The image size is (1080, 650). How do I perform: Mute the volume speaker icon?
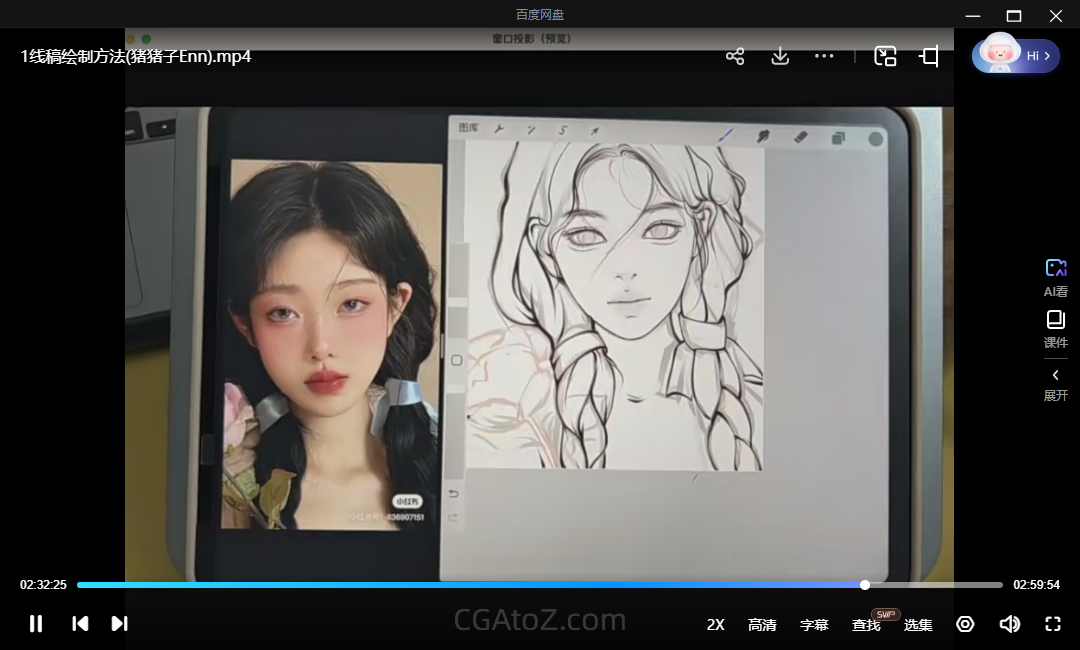pos(1009,624)
